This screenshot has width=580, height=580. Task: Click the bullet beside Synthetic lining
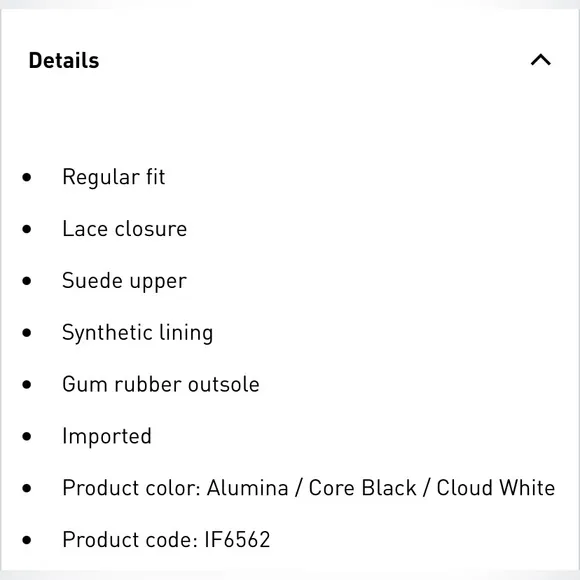[x=27, y=333]
